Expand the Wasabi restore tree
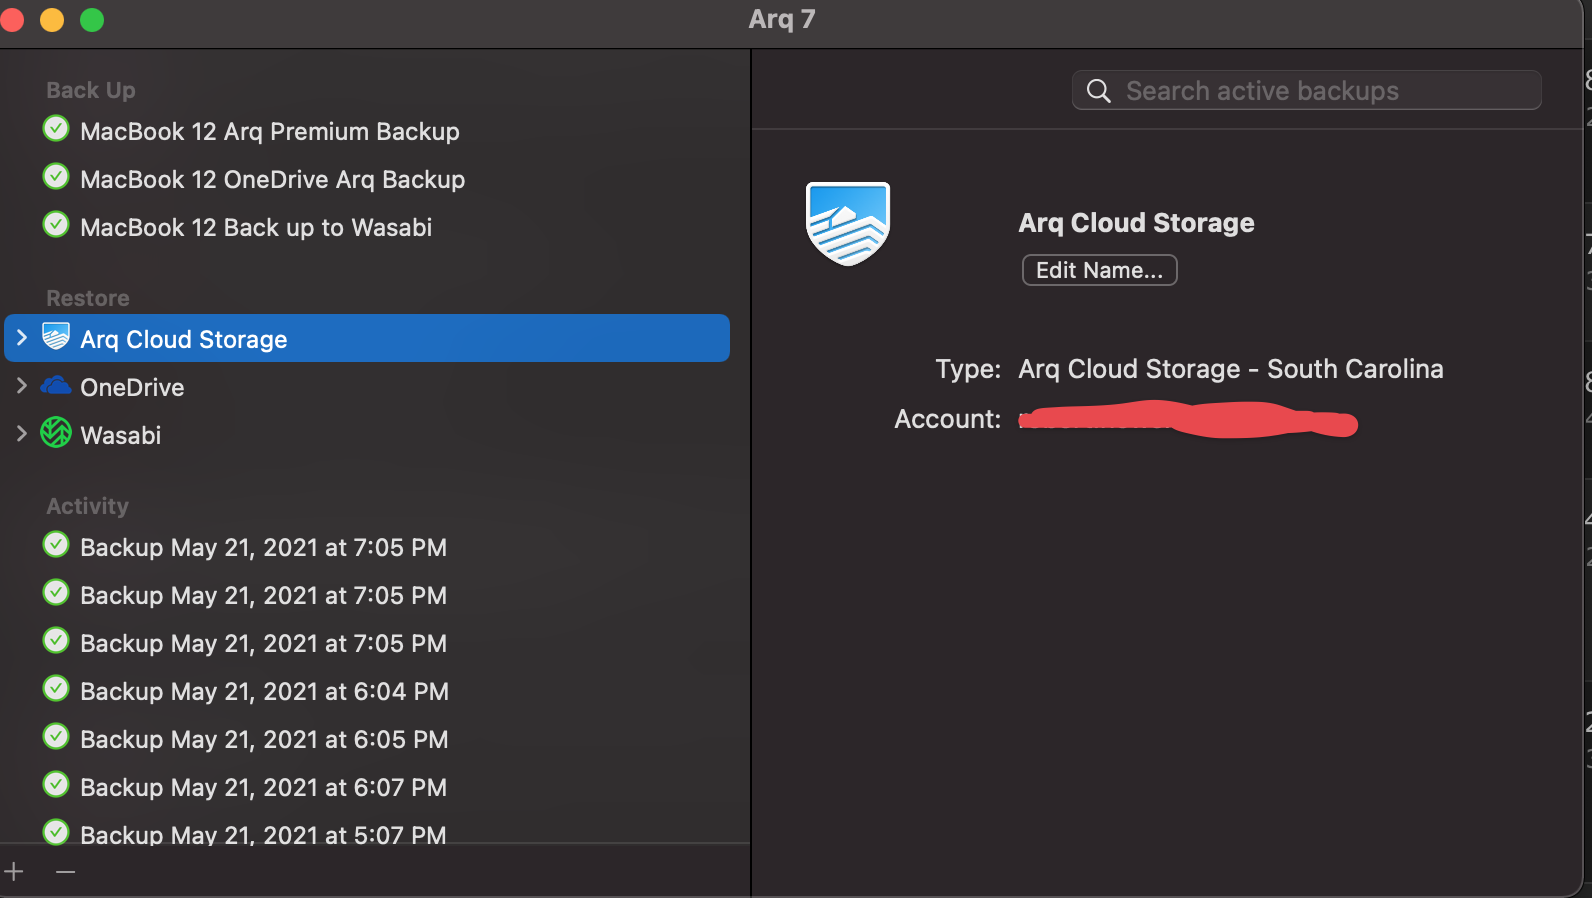Image resolution: width=1592 pixels, height=898 pixels. [22, 434]
